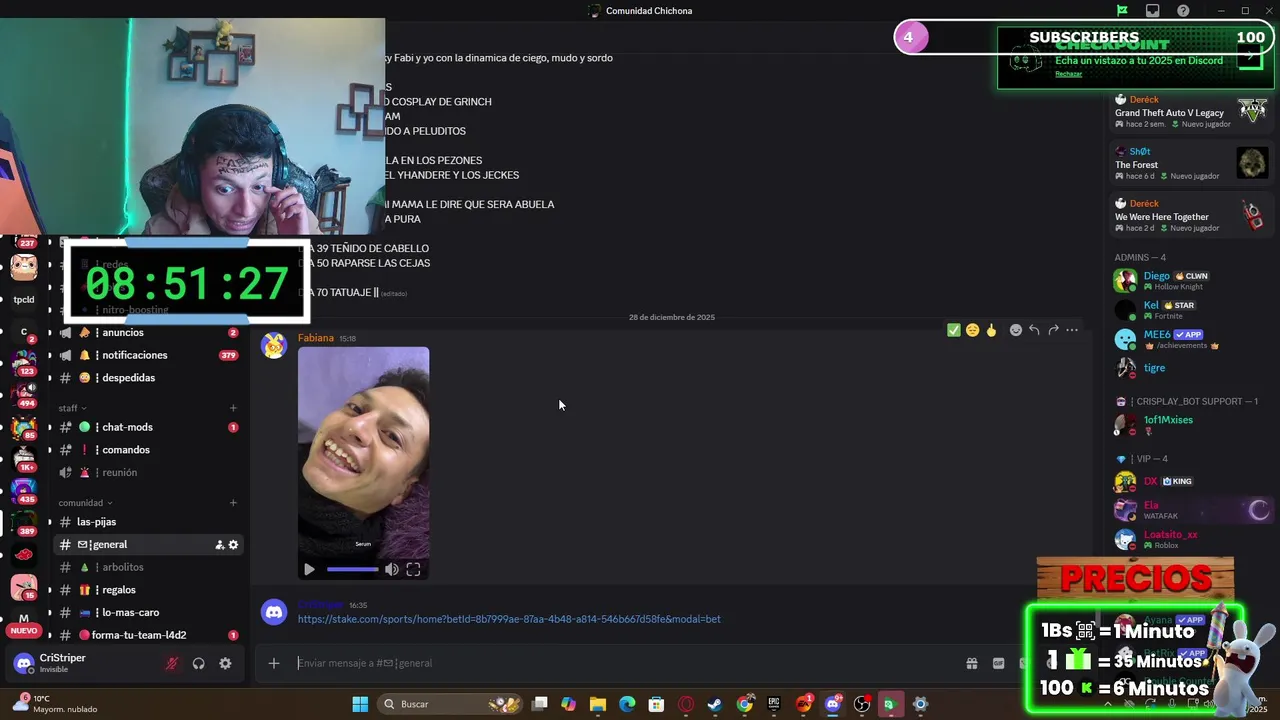The width and height of the screenshot is (1280, 720).
Task: Collapse the comunidad category
Action: pos(85,503)
